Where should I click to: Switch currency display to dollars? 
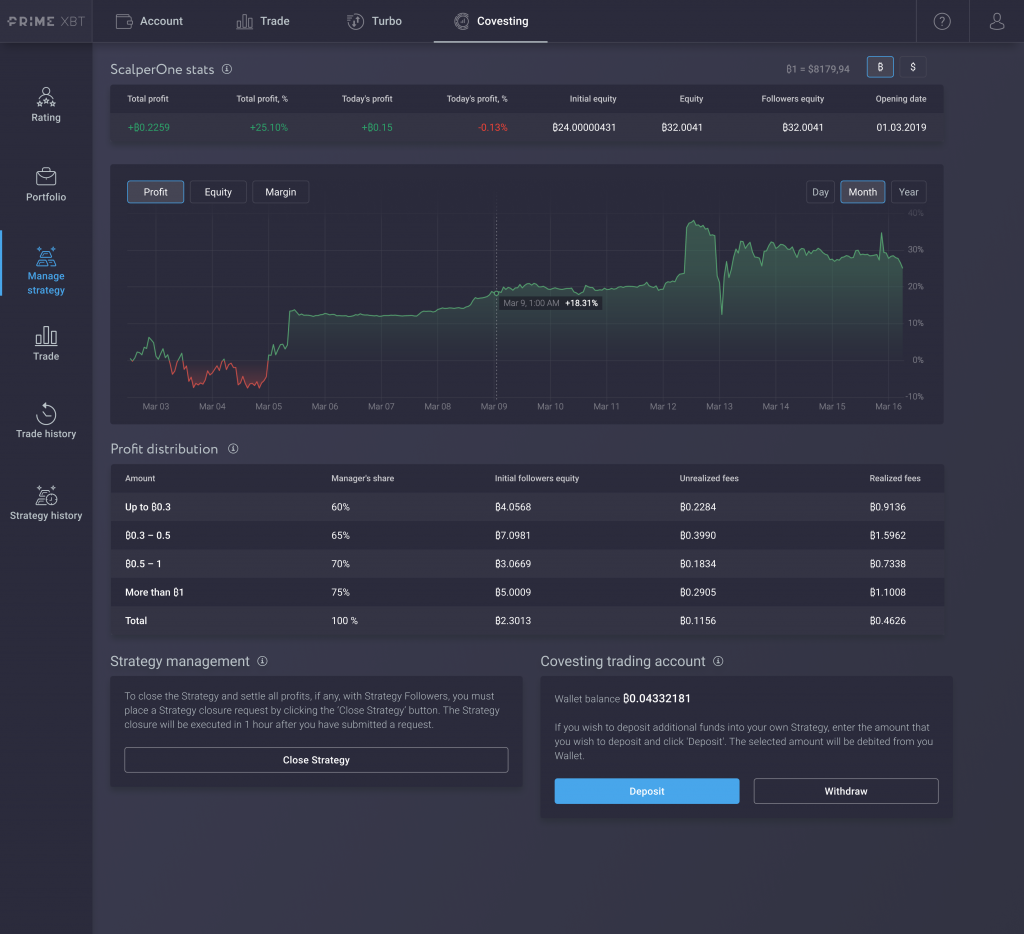911,66
